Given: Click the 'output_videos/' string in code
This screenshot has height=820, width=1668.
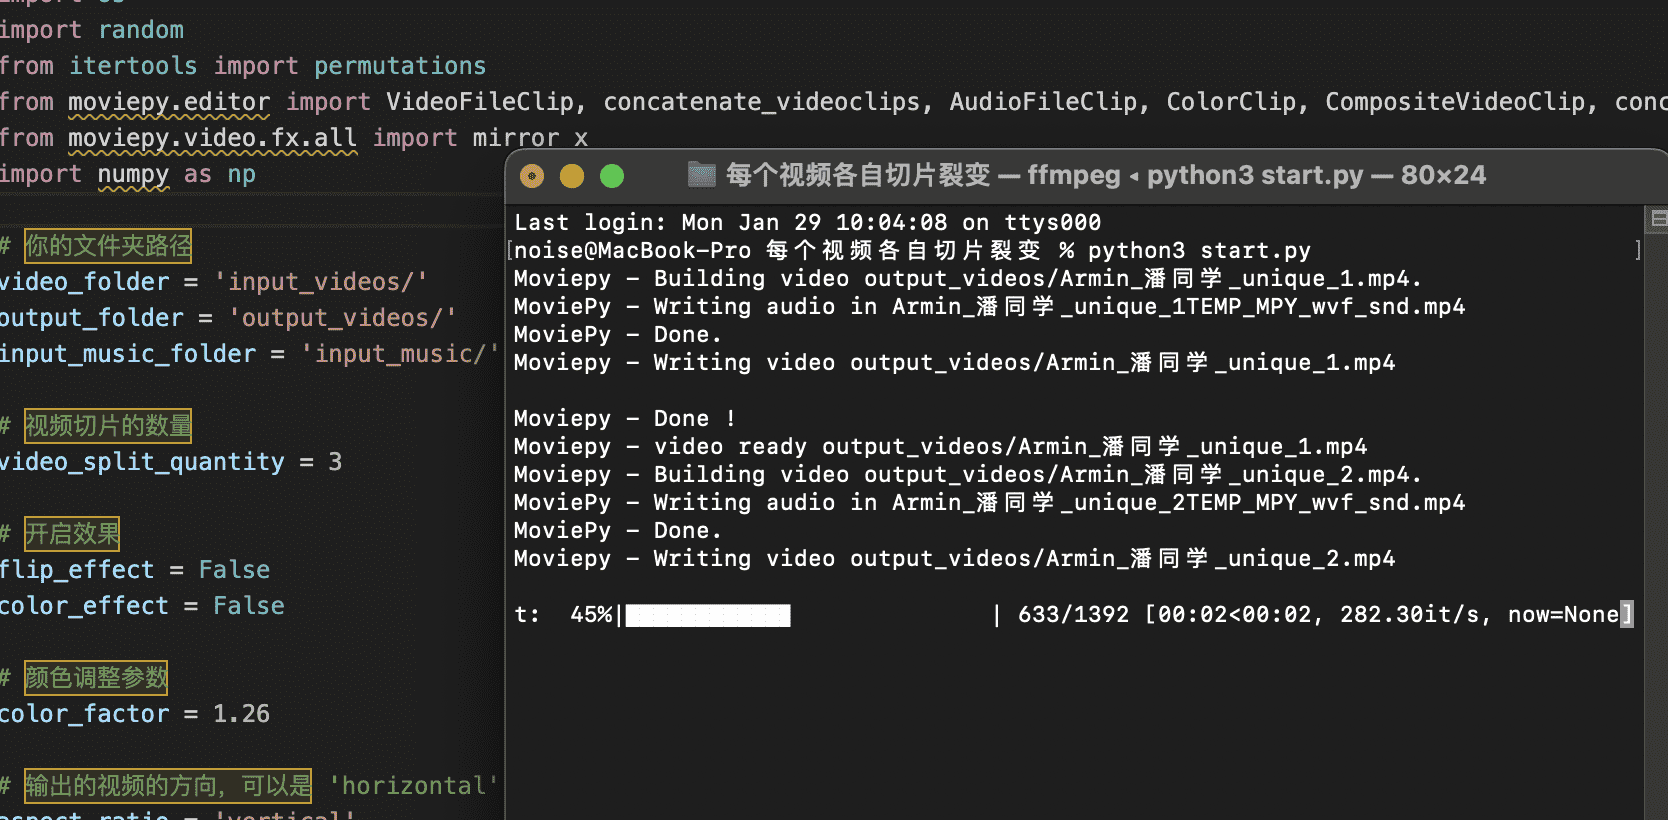Looking at the screenshot, I should pos(342,318).
